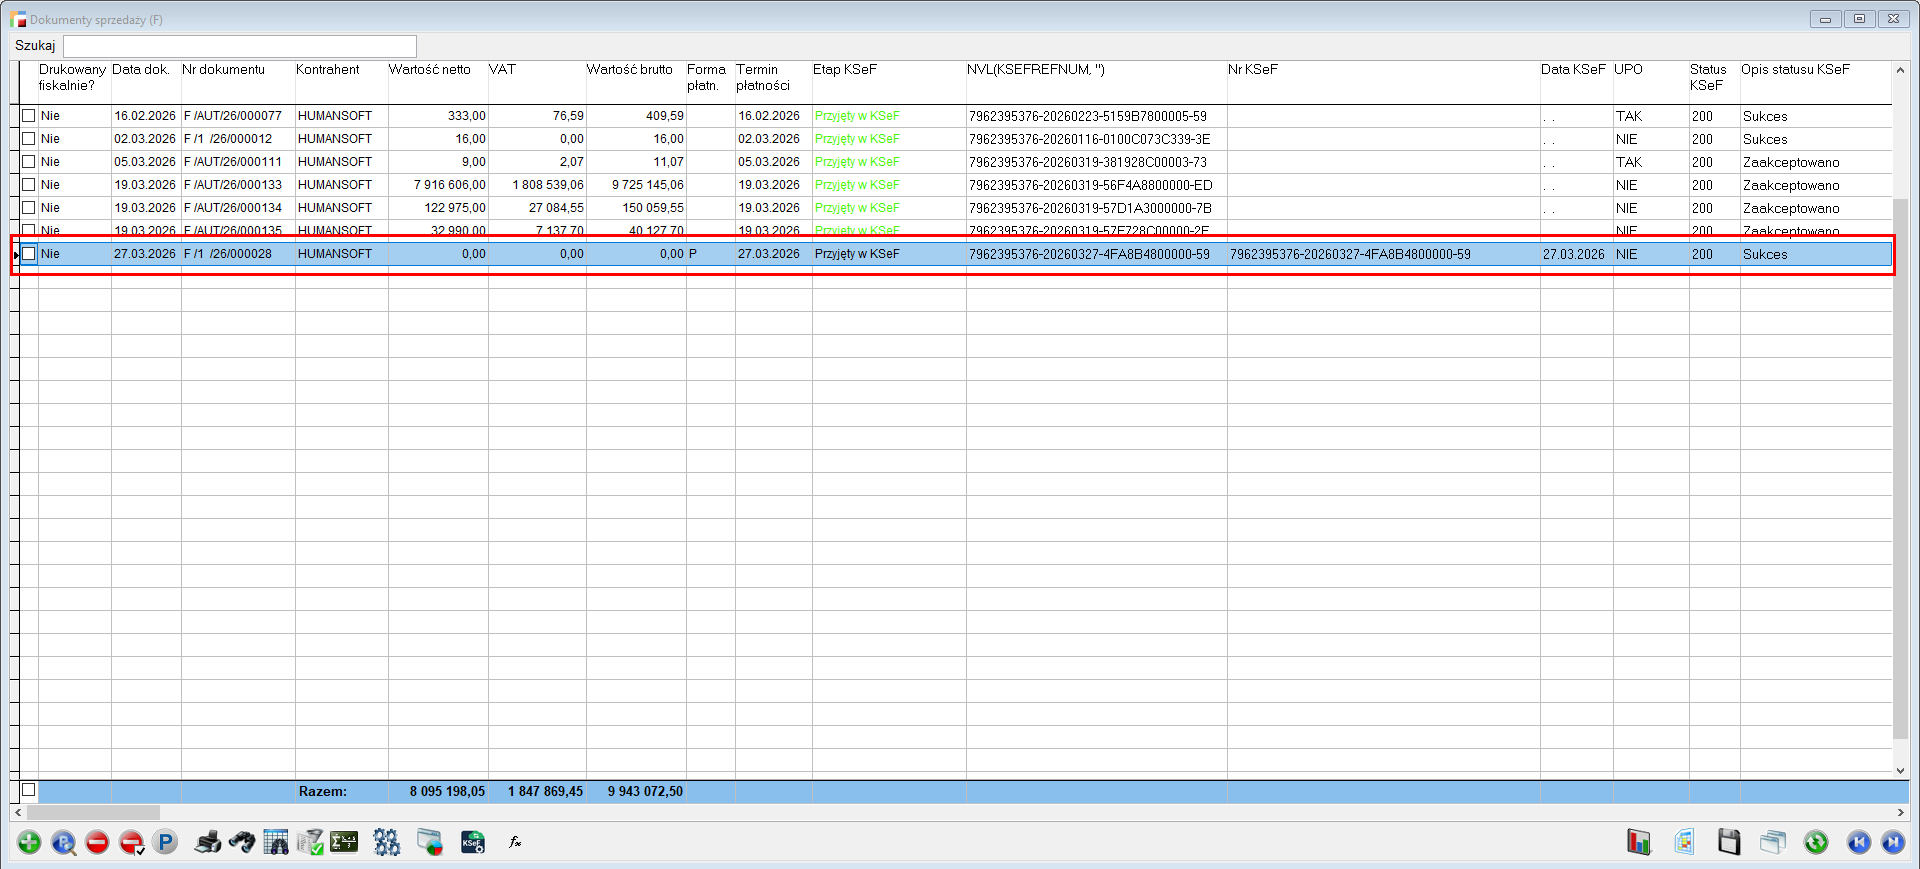Click the Wartość brutto column header
This screenshot has height=869, width=1920.
[629, 70]
